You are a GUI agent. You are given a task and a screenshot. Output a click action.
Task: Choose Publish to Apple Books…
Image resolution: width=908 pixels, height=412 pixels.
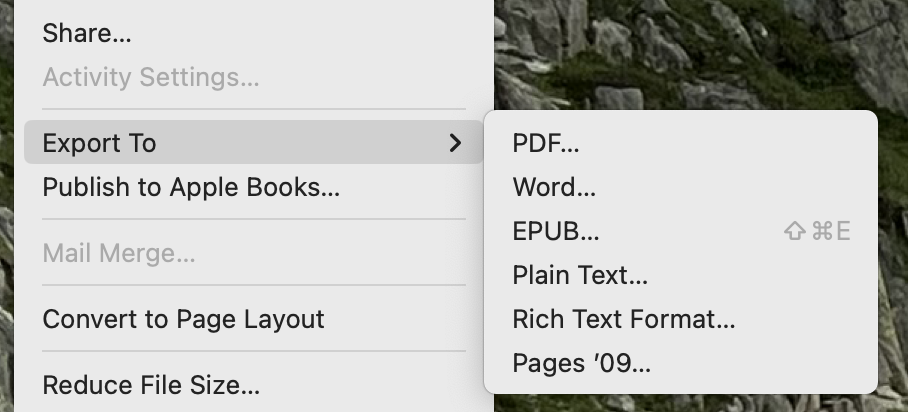pos(254,187)
